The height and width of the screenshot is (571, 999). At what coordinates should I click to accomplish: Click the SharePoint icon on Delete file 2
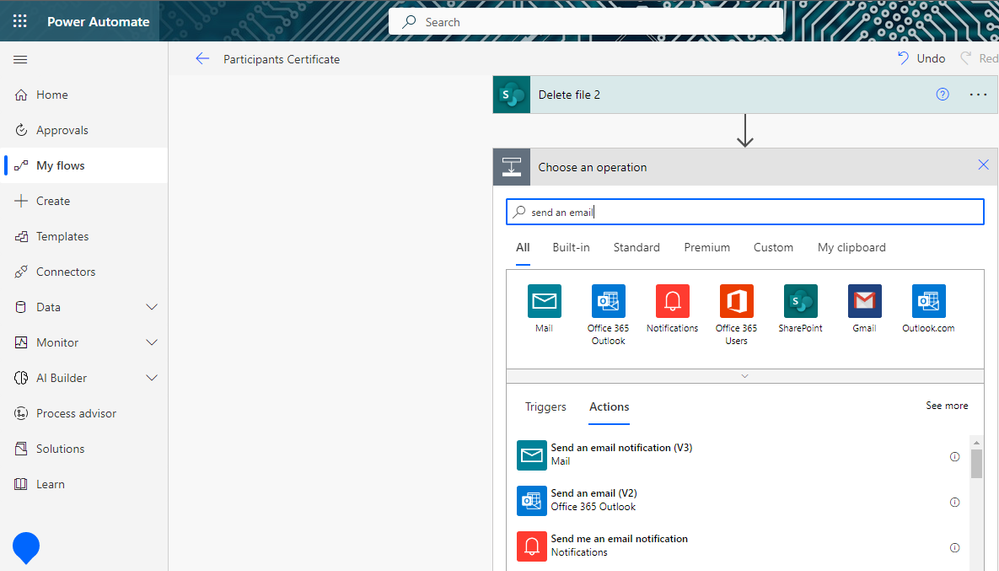(x=512, y=94)
